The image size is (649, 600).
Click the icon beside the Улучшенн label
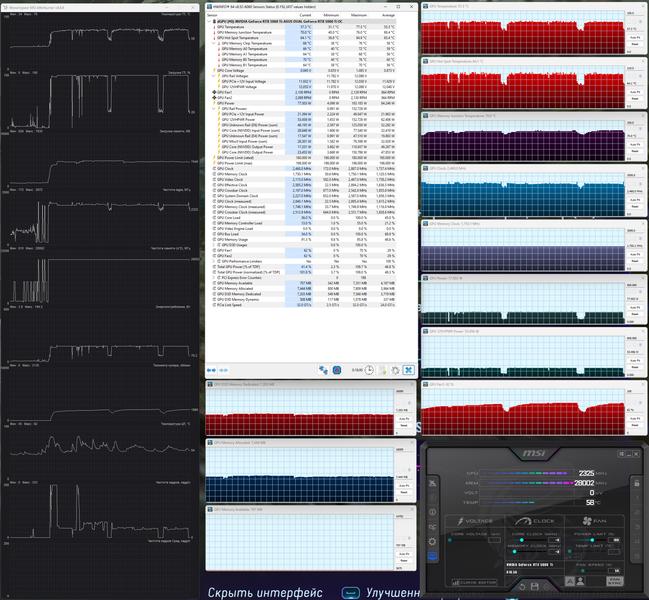tap(351, 592)
